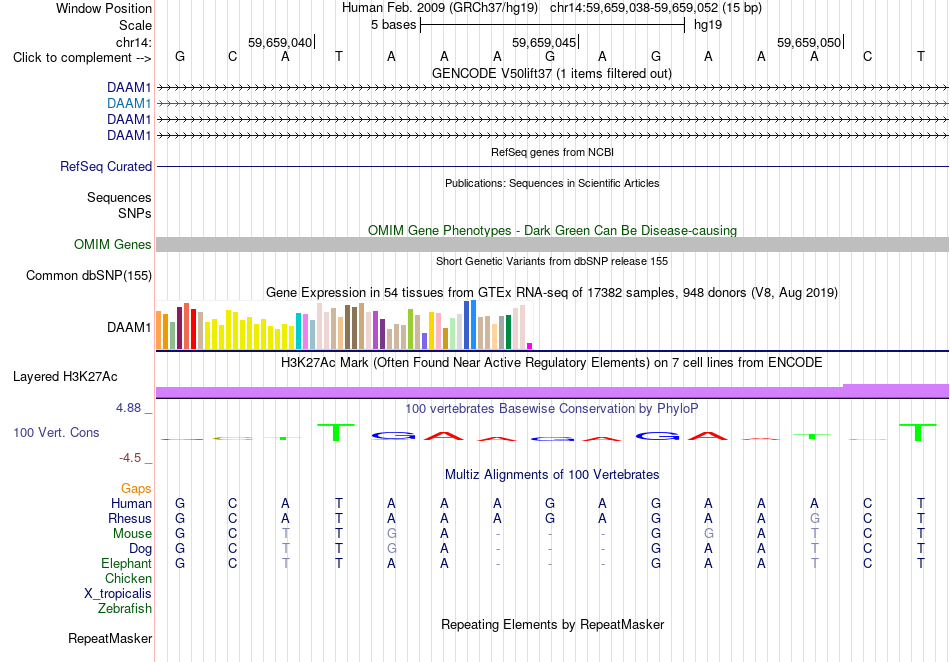Click the light blue DAAM1 transcript arrow line
950x662 pixels.
552,104
